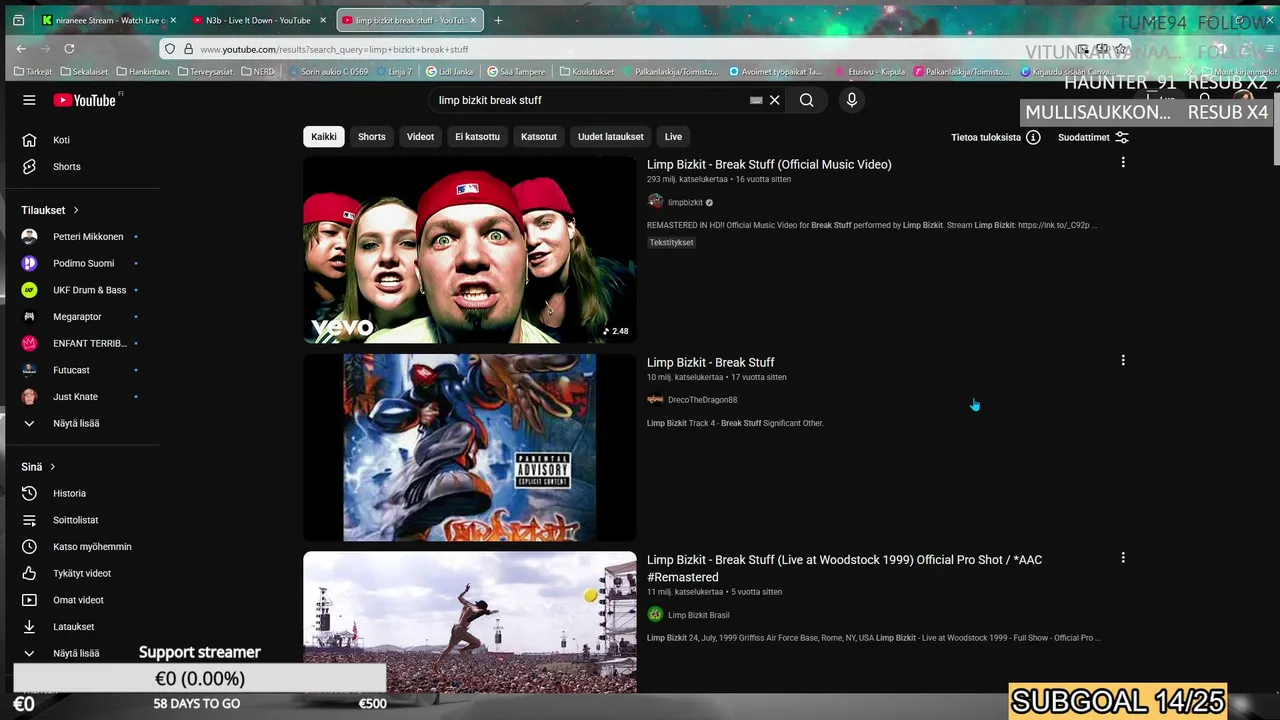Open Terveysasiat bookmarks folder
Screen dimensions: 1280x720
[205, 72]
